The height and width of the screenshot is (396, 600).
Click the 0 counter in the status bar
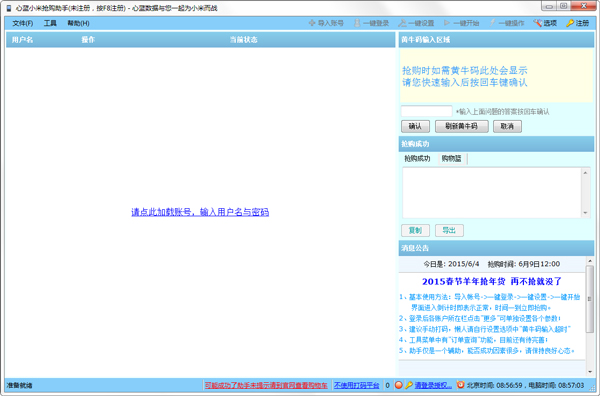[387, 385]
